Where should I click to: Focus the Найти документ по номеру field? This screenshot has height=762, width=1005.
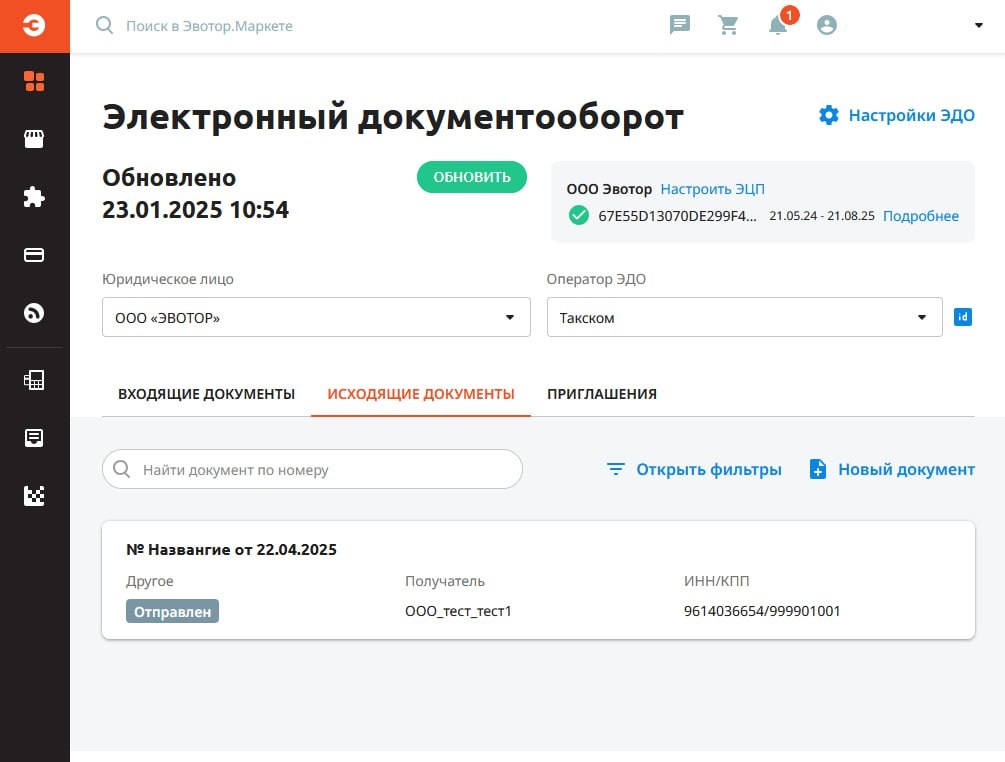click(312, 469)
